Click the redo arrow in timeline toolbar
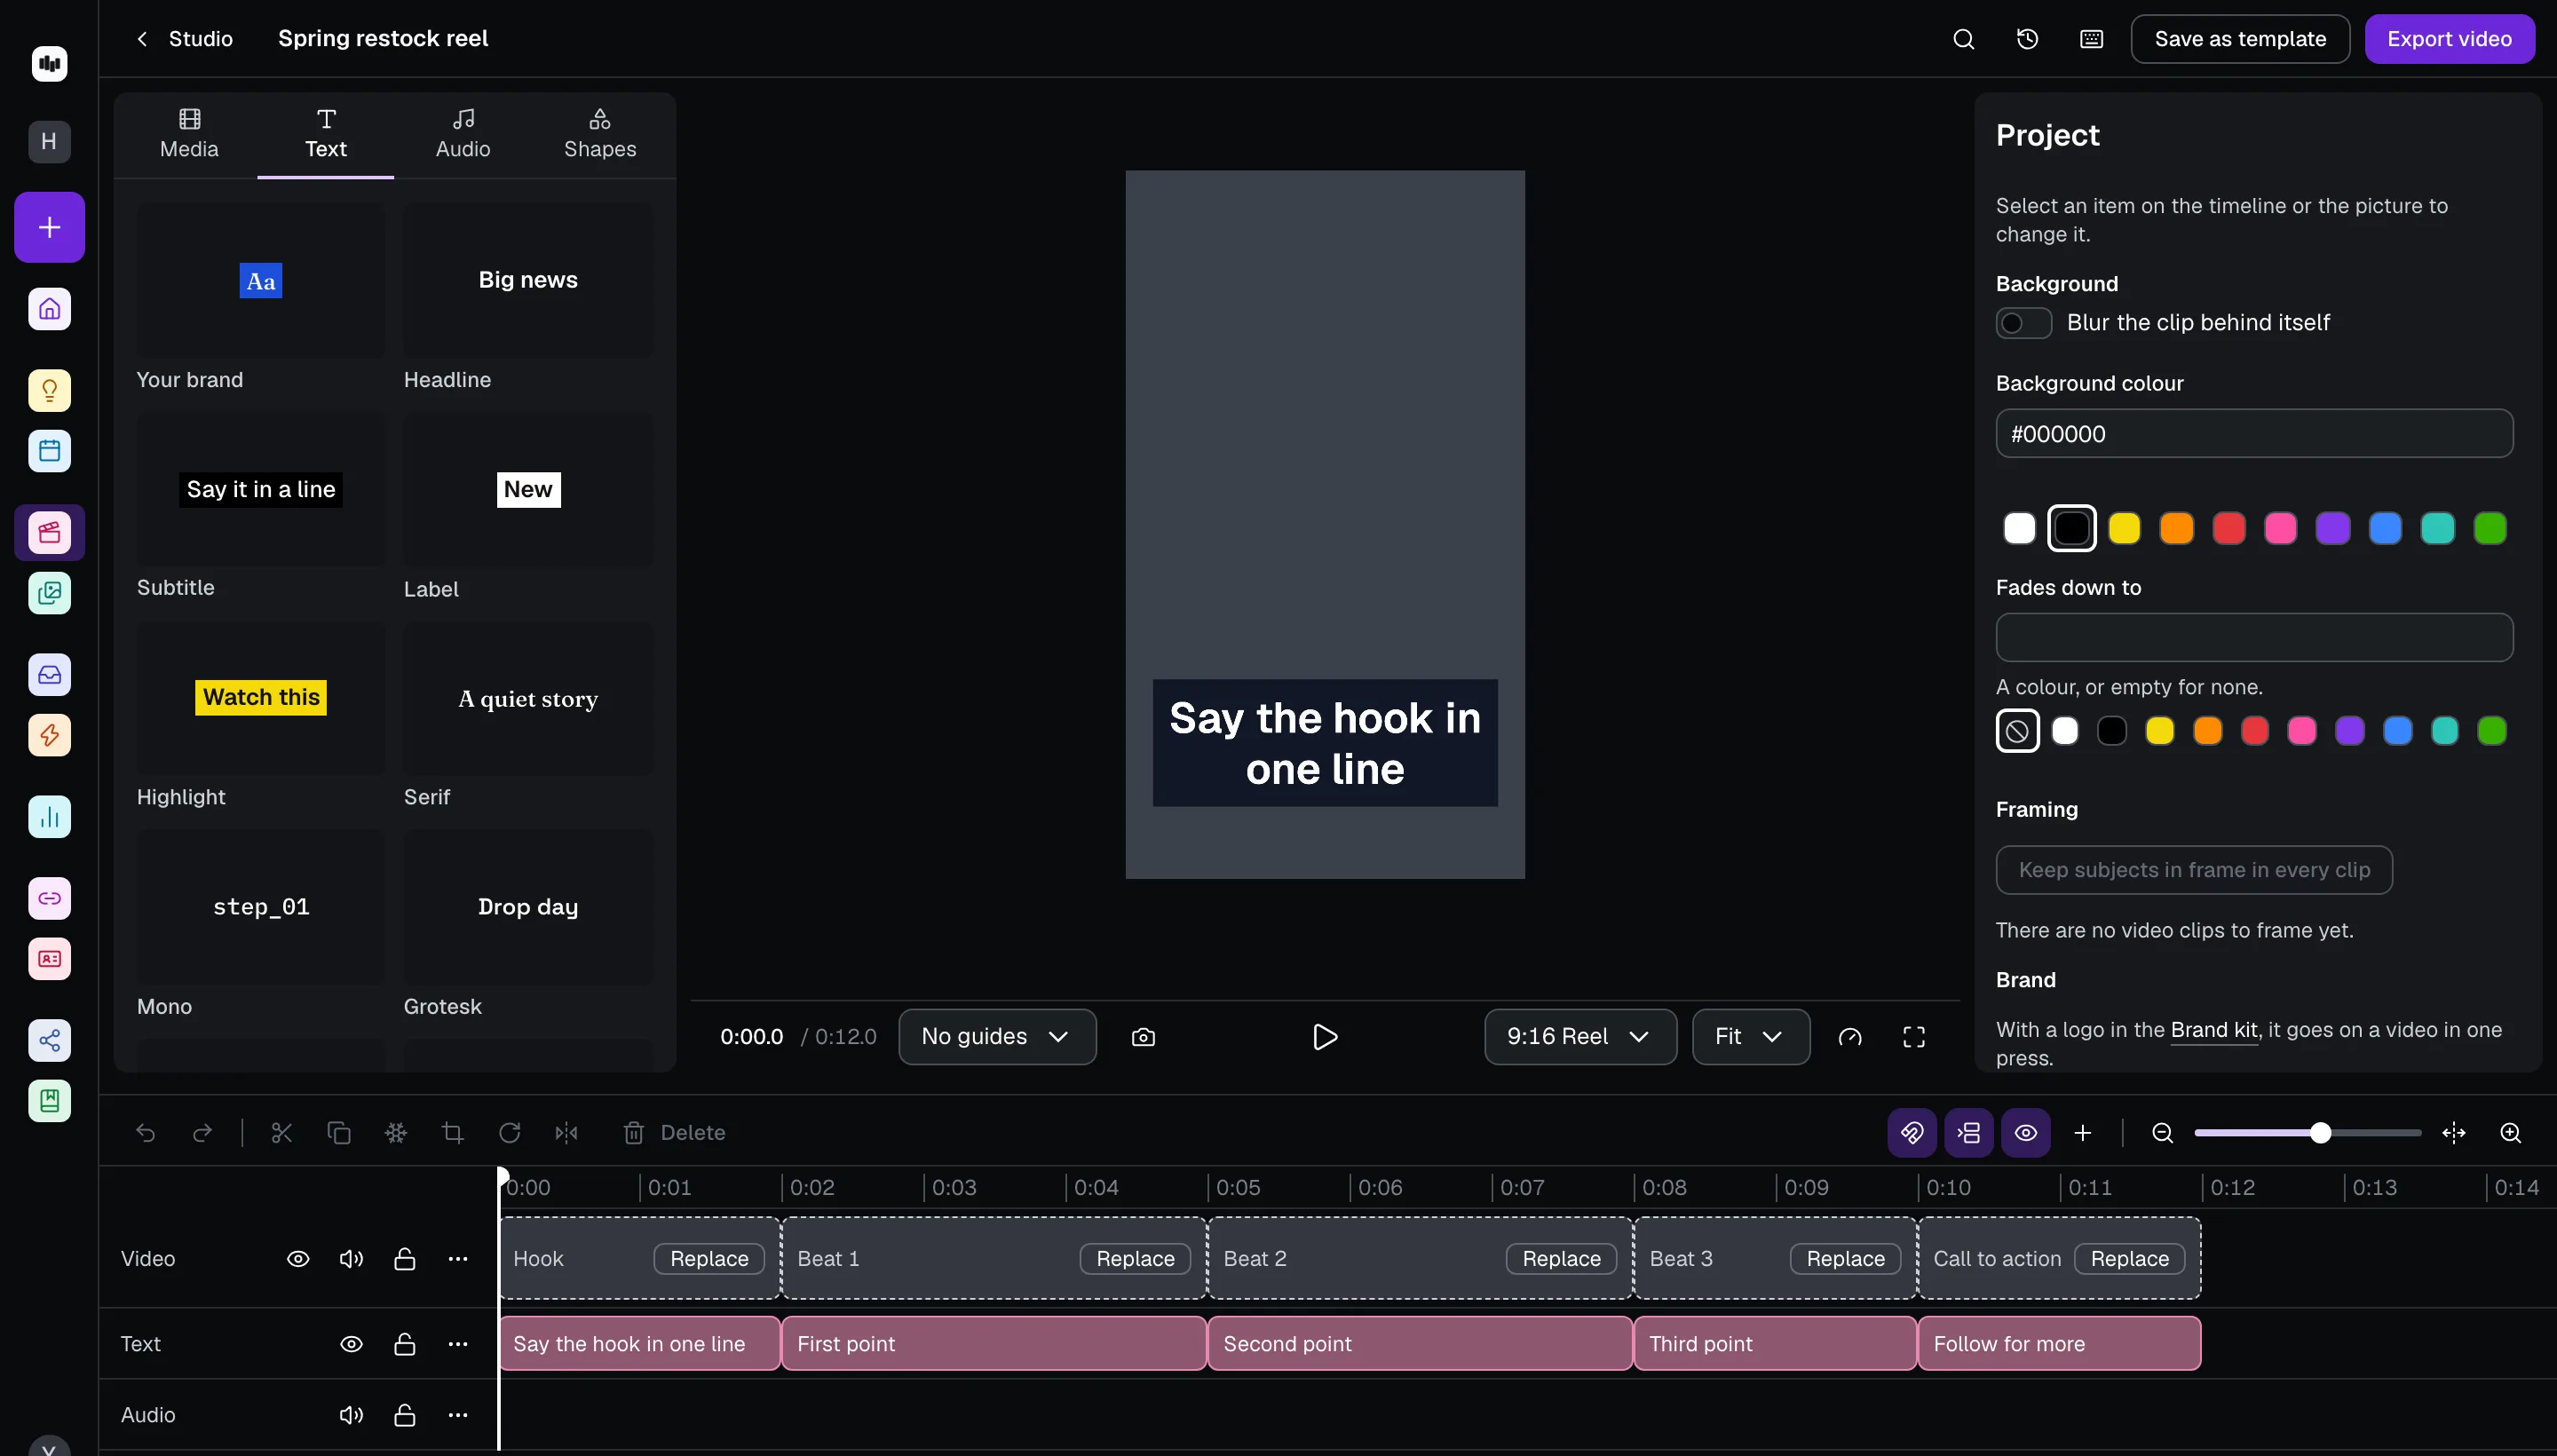The width and height of the screenshot is (2557, 1456). 202,1132
